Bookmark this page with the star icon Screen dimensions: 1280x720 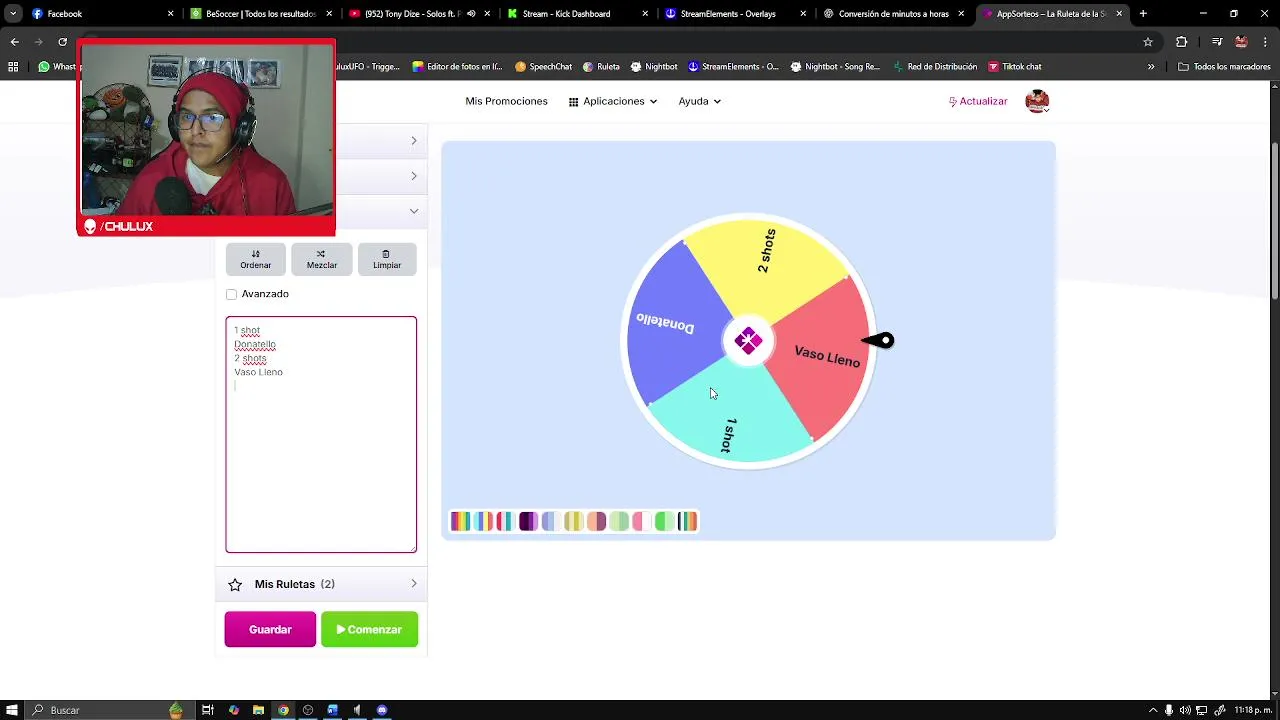tap(1148, 42)
